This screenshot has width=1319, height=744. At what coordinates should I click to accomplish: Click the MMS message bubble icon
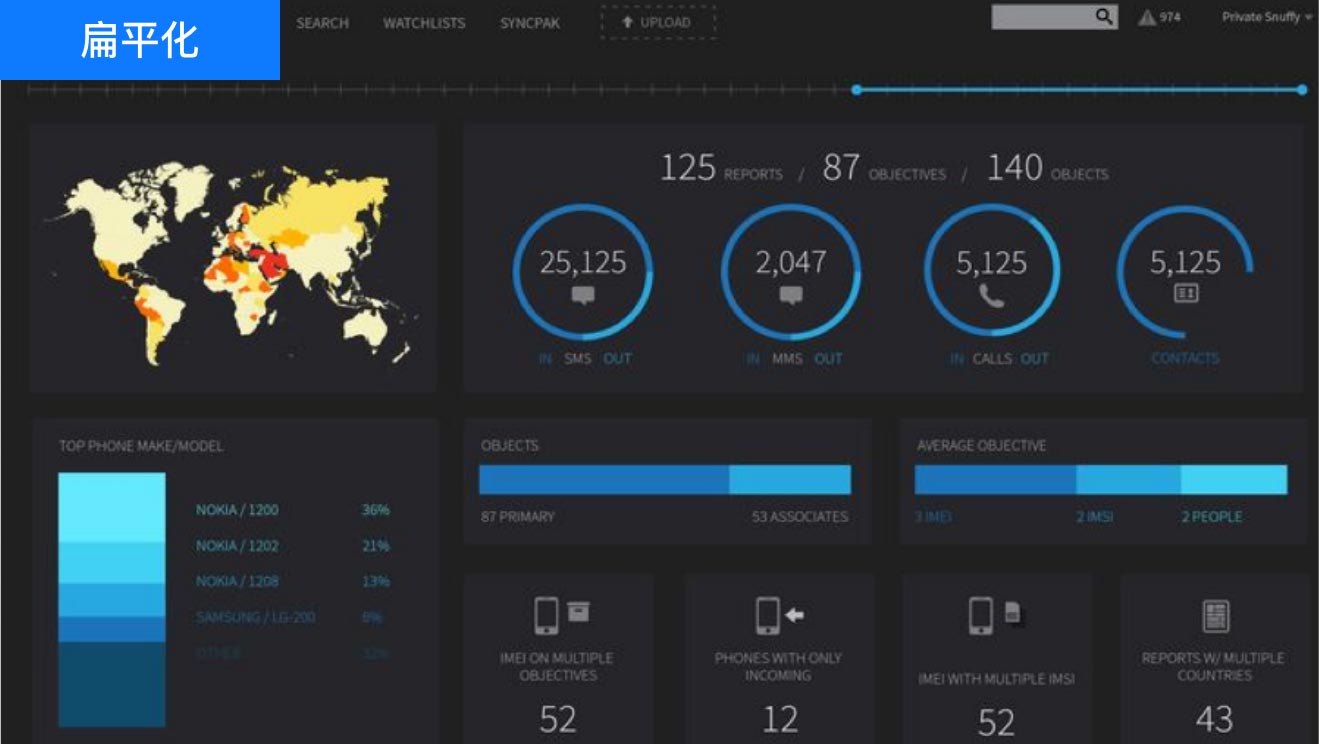pos(790,295)
